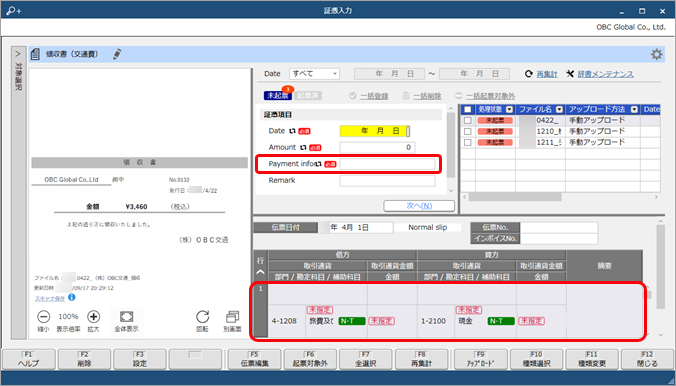676x386 pixels.
Task: Click F11 種類変更 function key
Action: point(592,359)
